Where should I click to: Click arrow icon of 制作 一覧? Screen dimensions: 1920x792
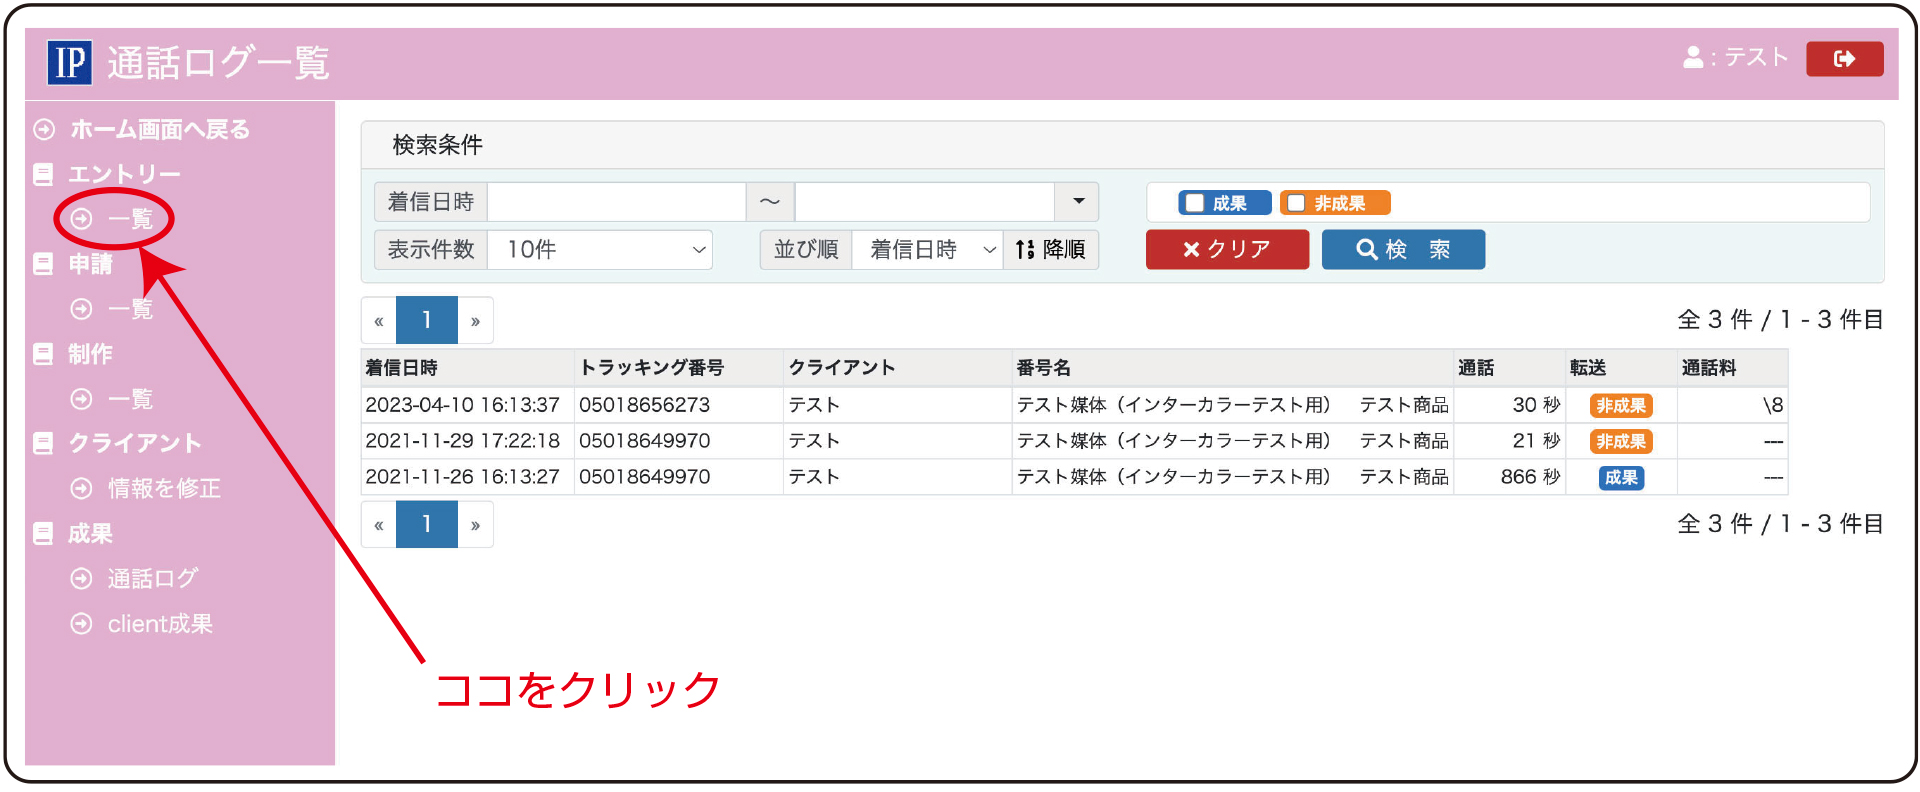pyautogui.click(x=82, y=399)
